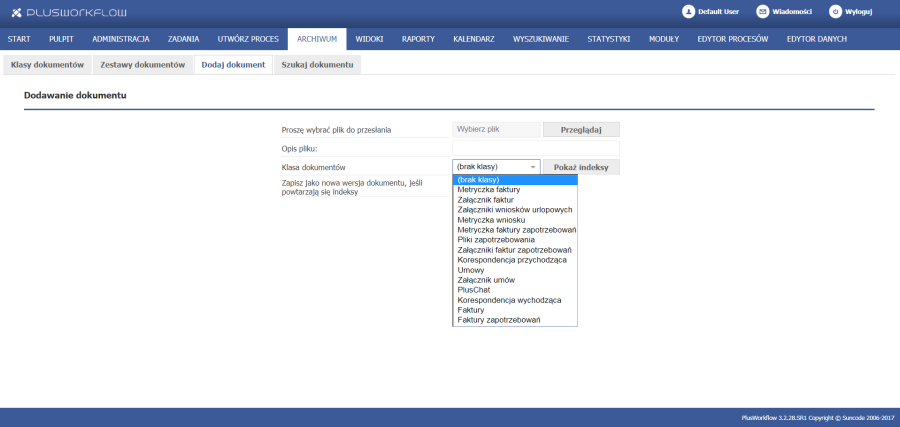Choose 'Korespondencja przychodząca' option
The width and height of the screenshot is (900, 427).
tap(511, 260)
